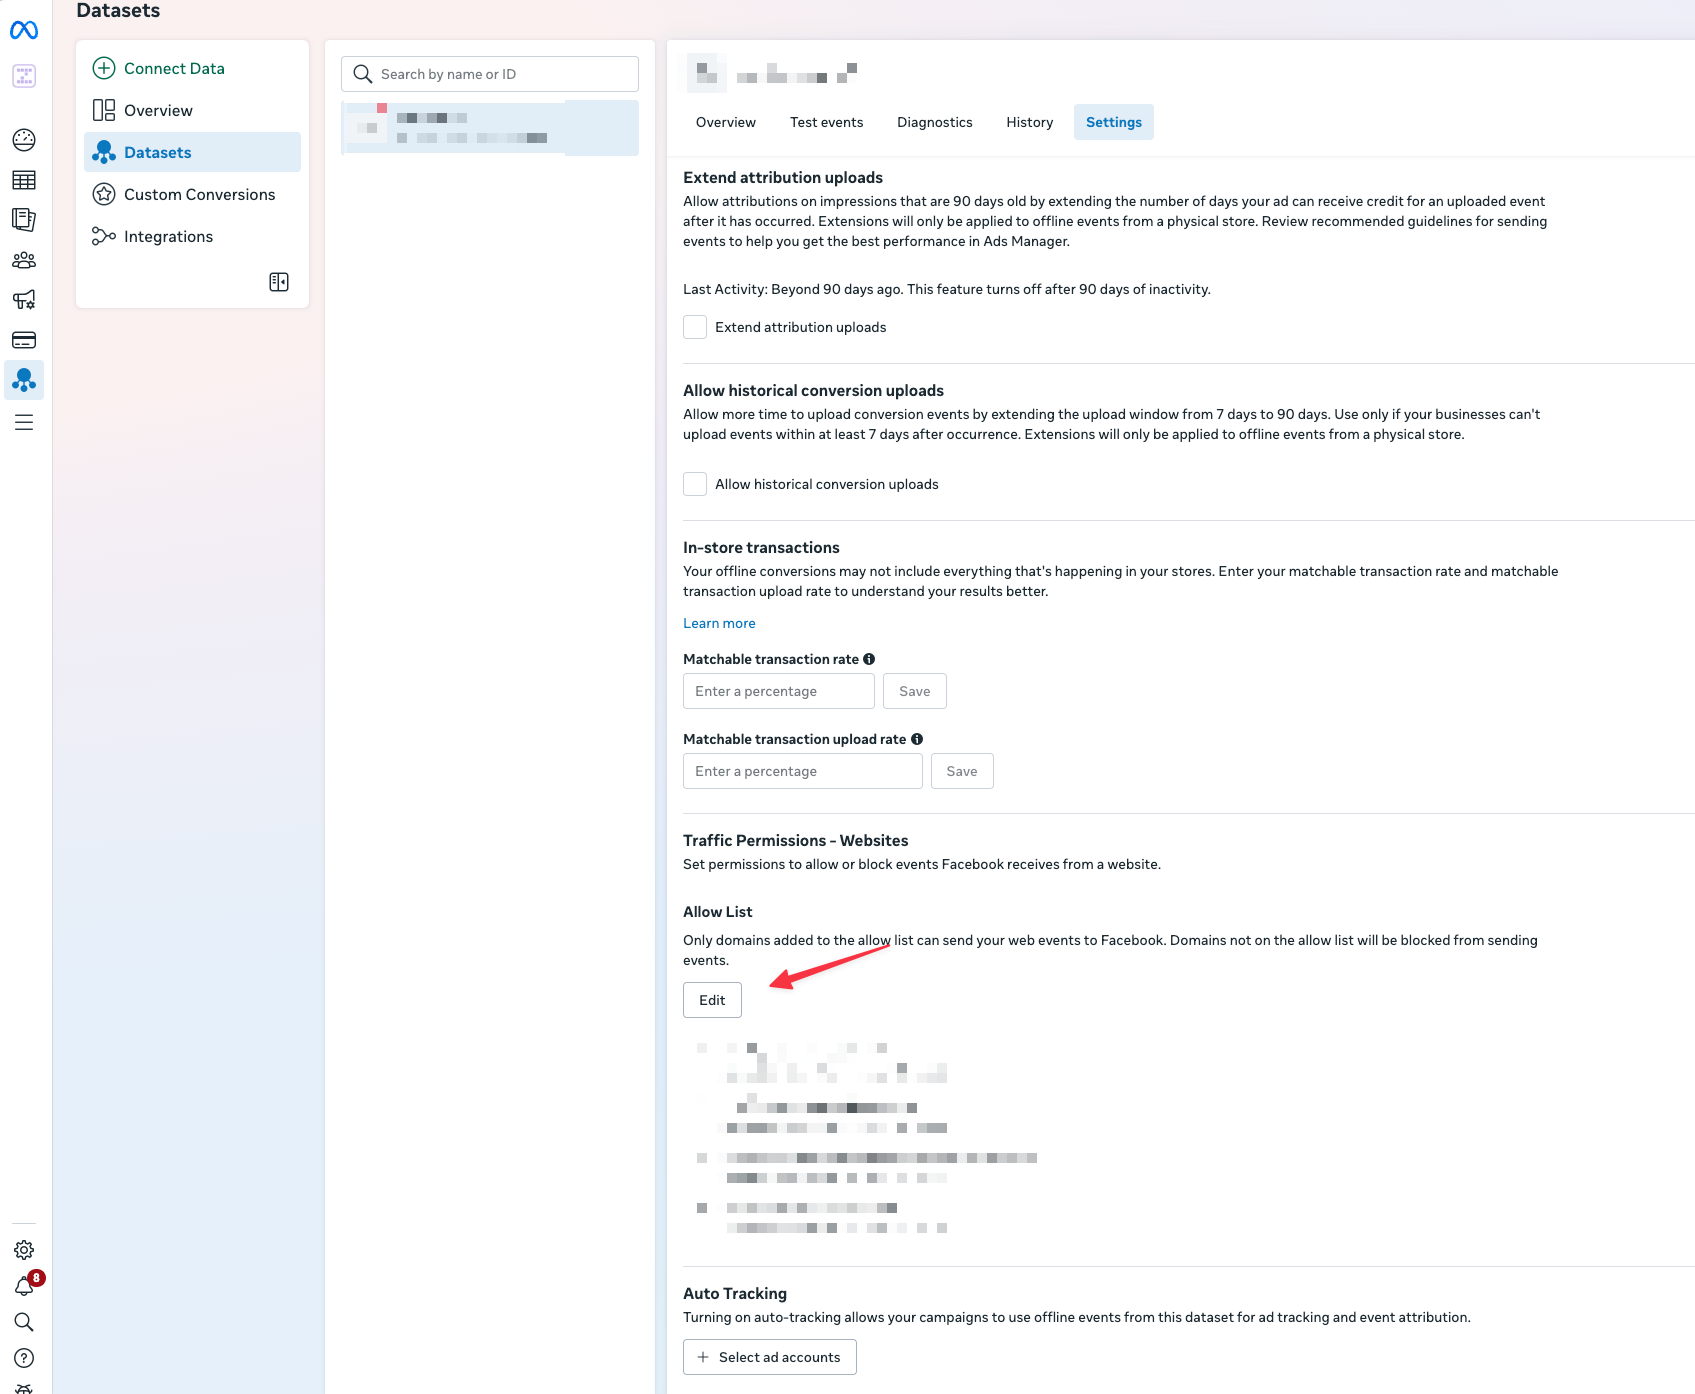The image size is (1695, 1394).
Task: Open the megaphone ads icon
Action: (24, 299)
